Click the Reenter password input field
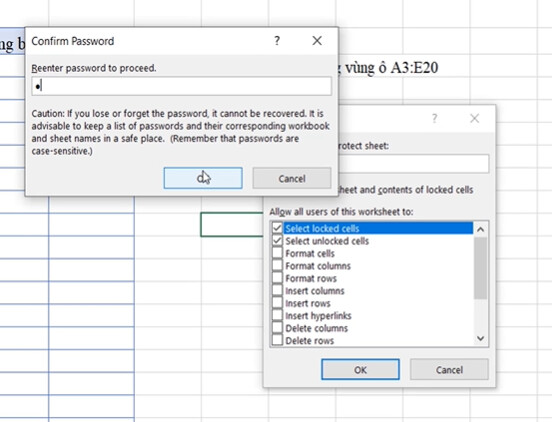Screen dimensions: 552x422 (x=181, y=86)
